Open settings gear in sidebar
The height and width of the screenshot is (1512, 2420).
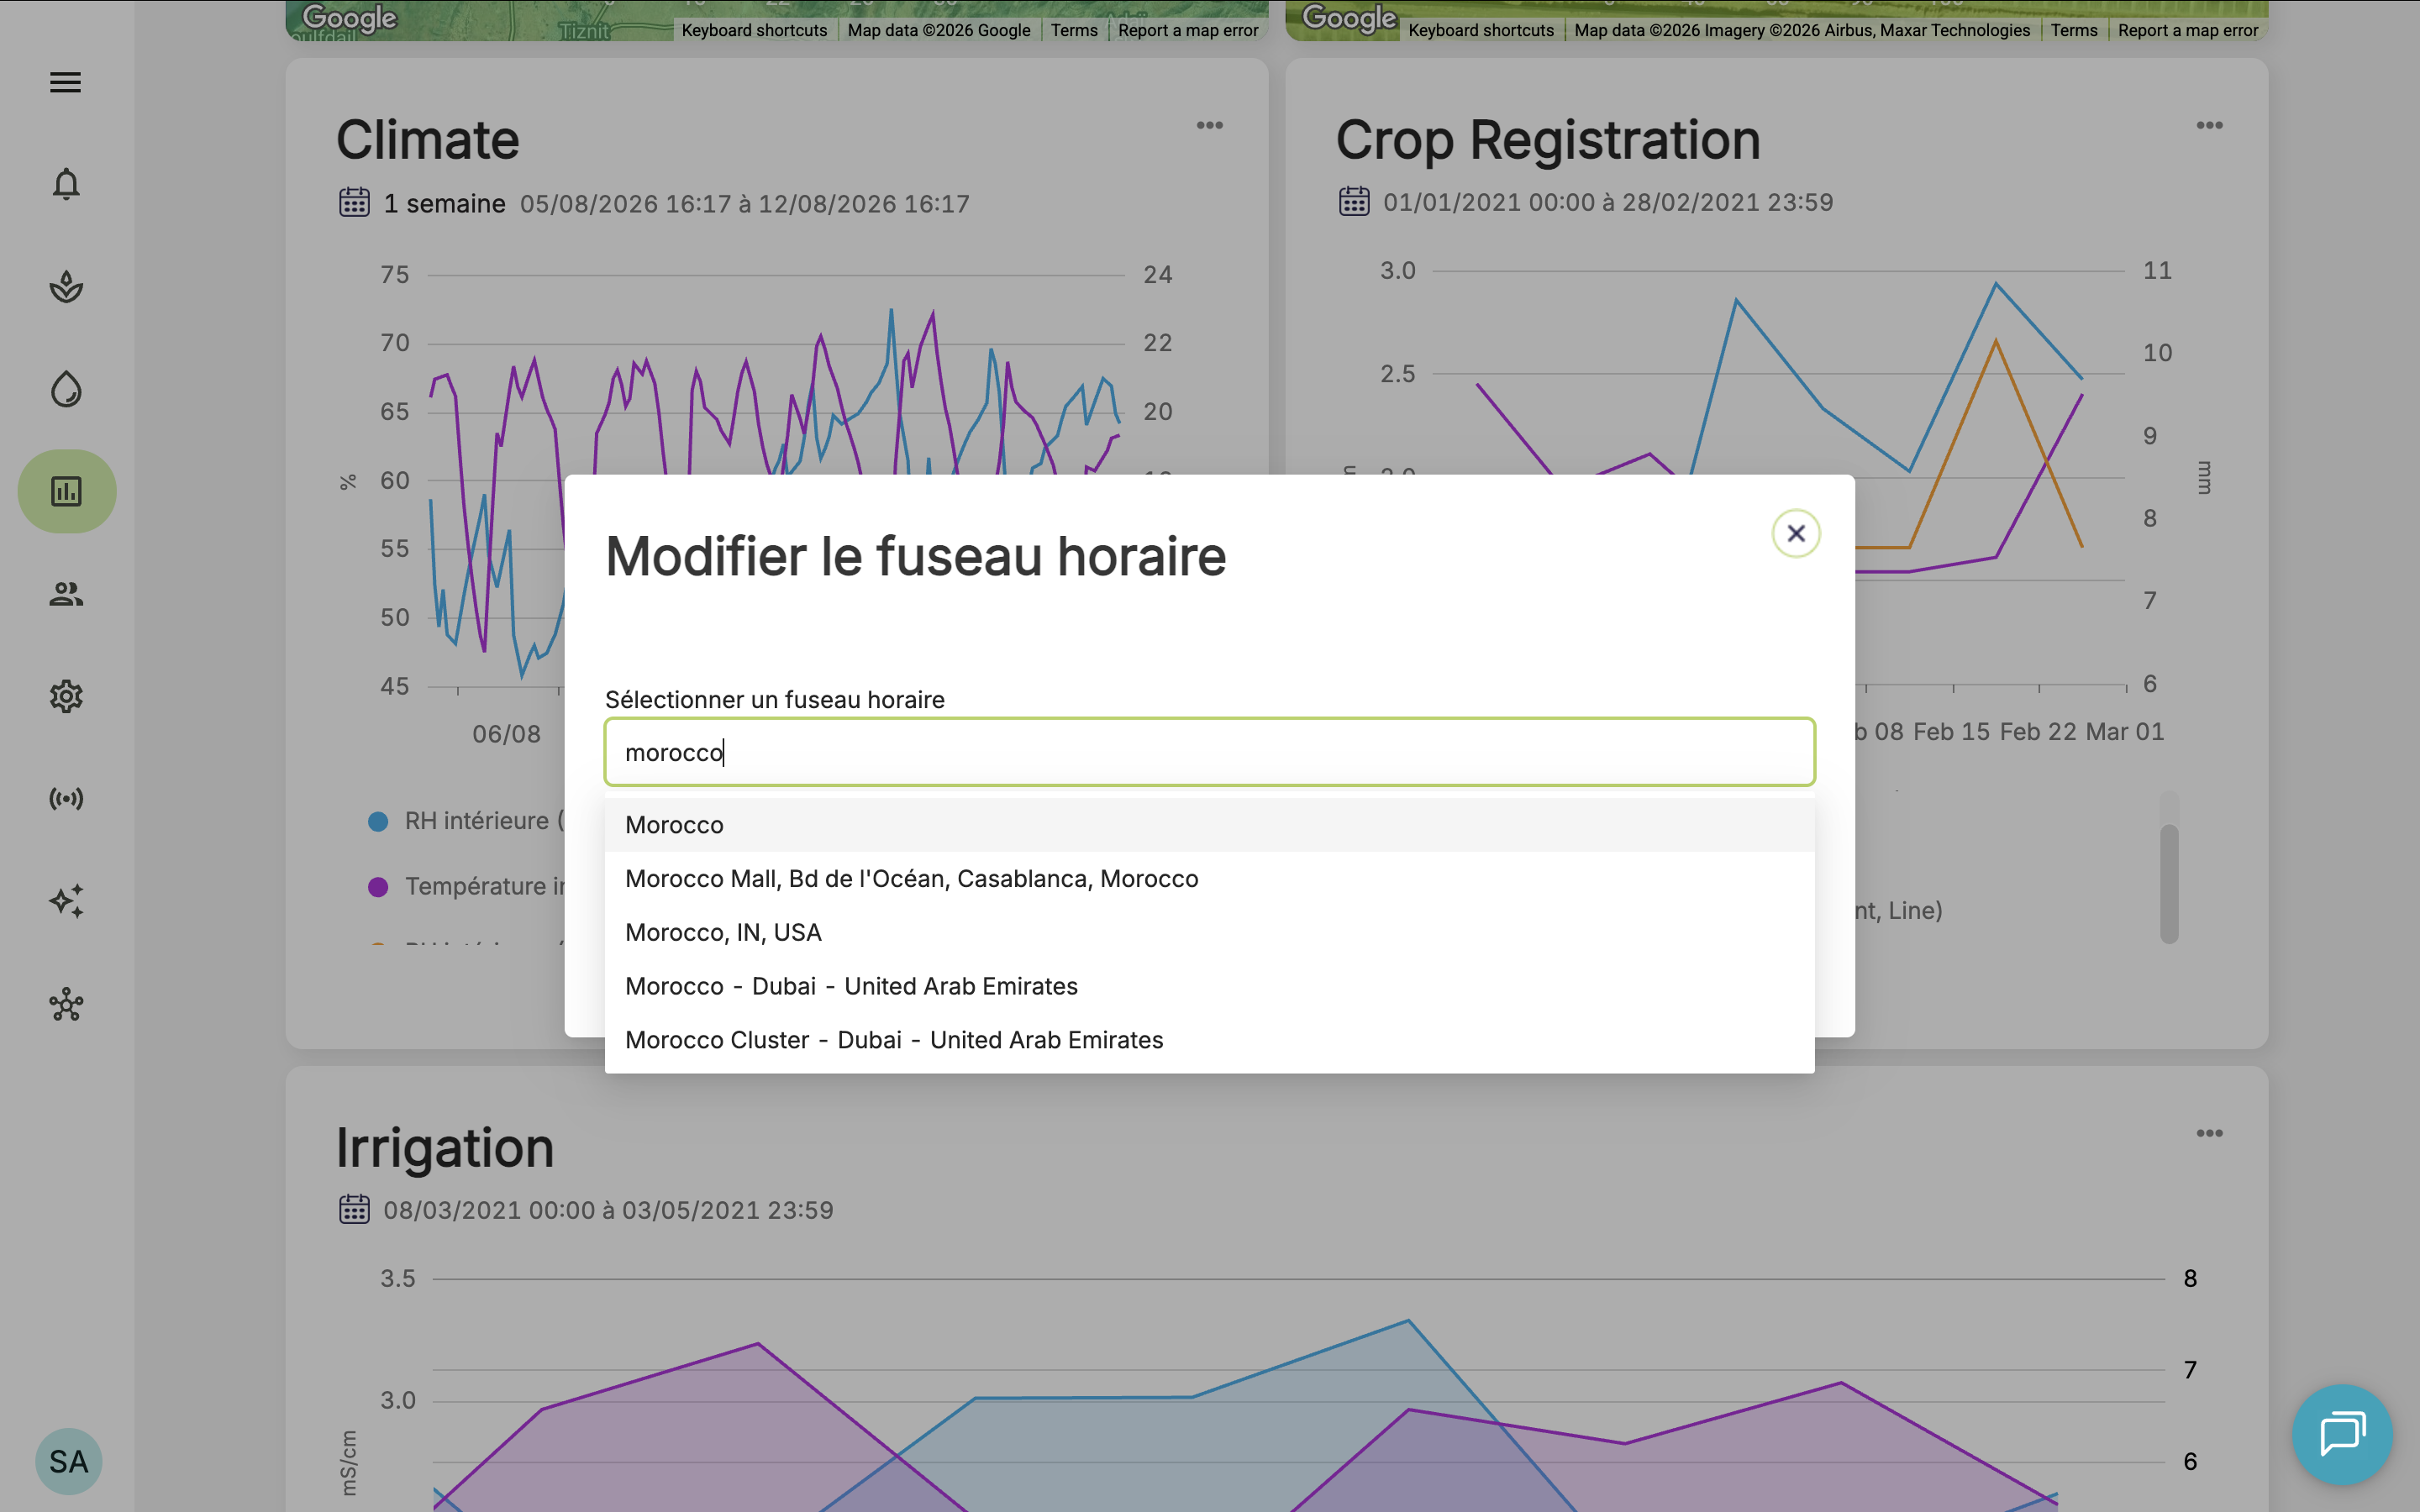pos(66,696)
